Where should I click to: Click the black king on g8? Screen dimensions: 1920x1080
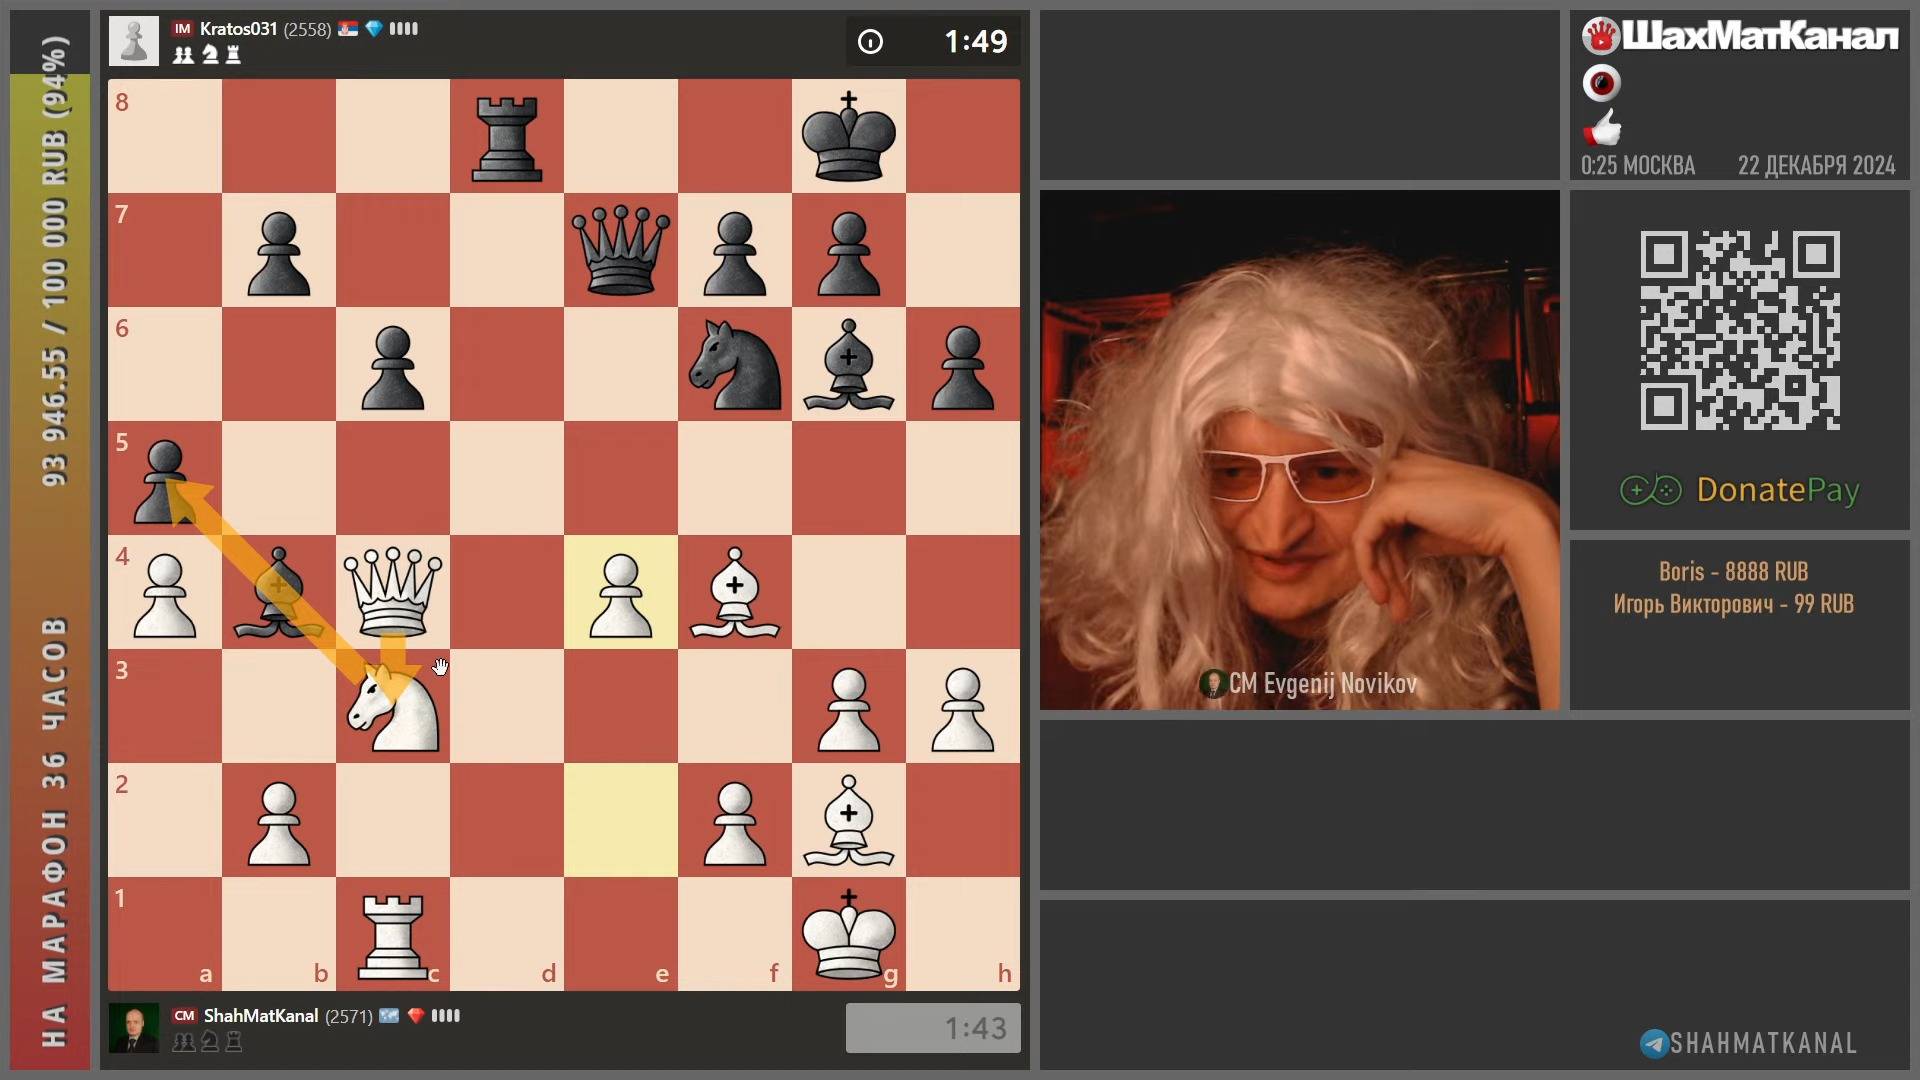point(848,137)
